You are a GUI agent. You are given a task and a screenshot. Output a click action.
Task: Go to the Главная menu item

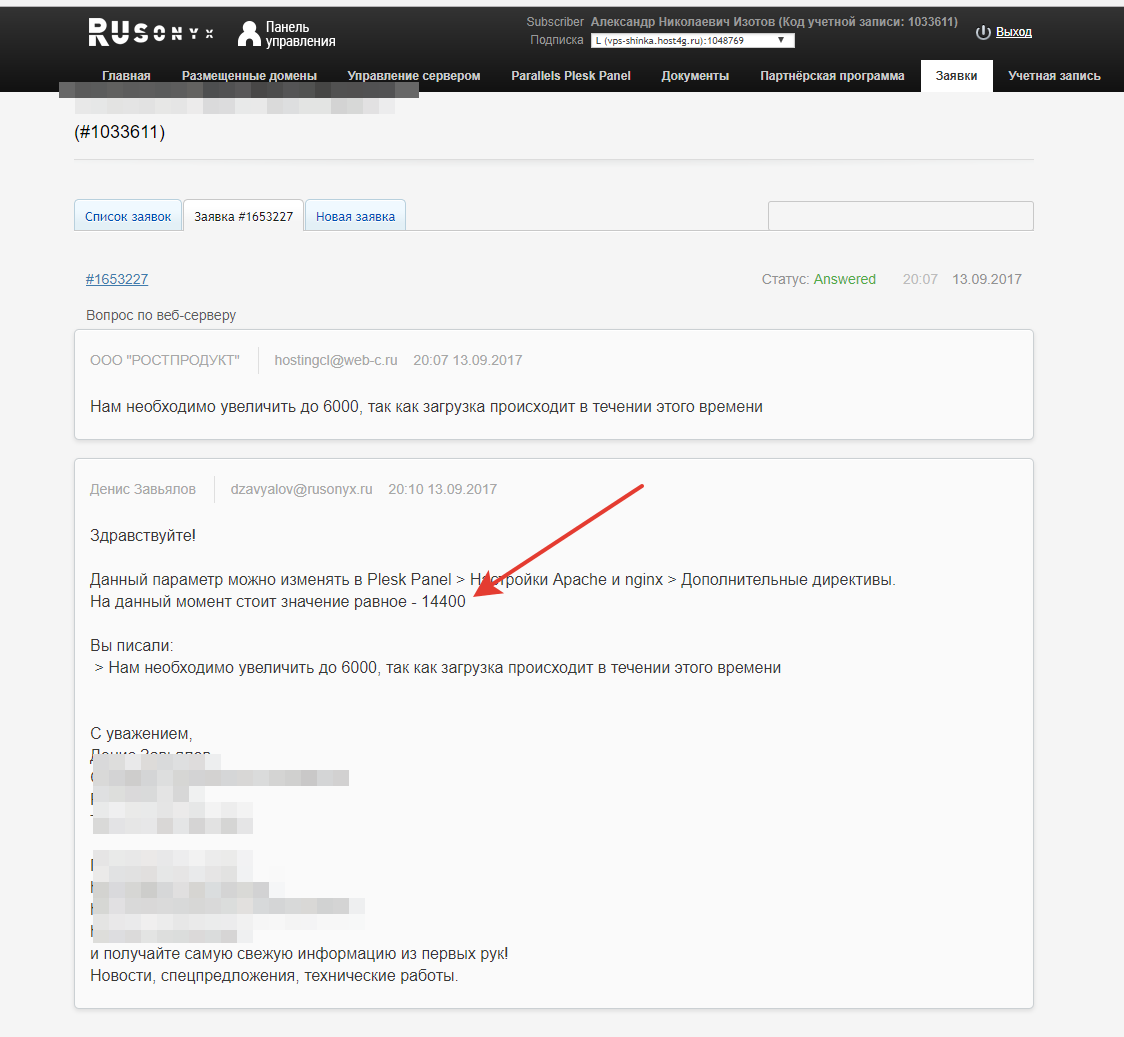(x=126, y=76)
